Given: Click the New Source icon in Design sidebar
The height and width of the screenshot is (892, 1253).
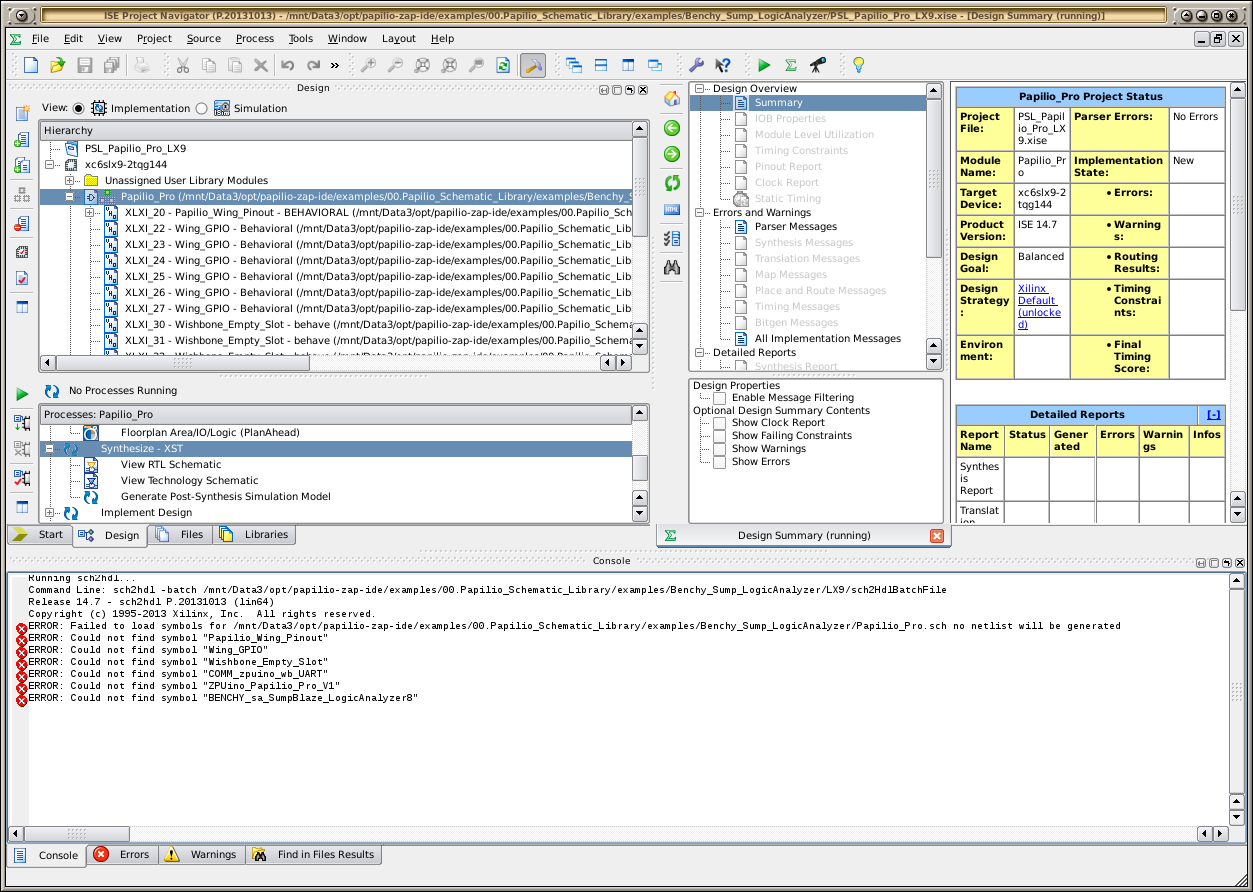Looking at the screenshot, I should tap(22, 113).
